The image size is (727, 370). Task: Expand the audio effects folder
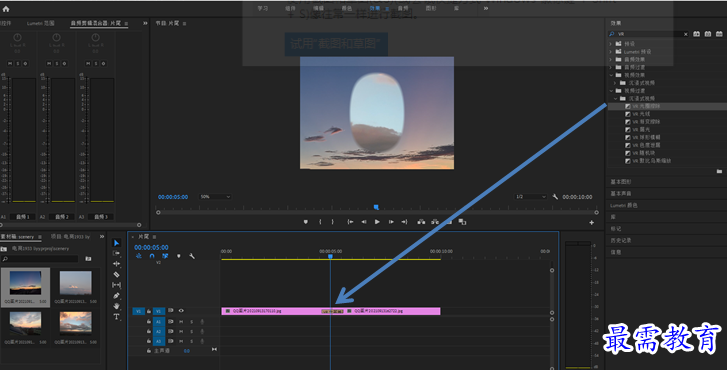click(x=611, y=59)
